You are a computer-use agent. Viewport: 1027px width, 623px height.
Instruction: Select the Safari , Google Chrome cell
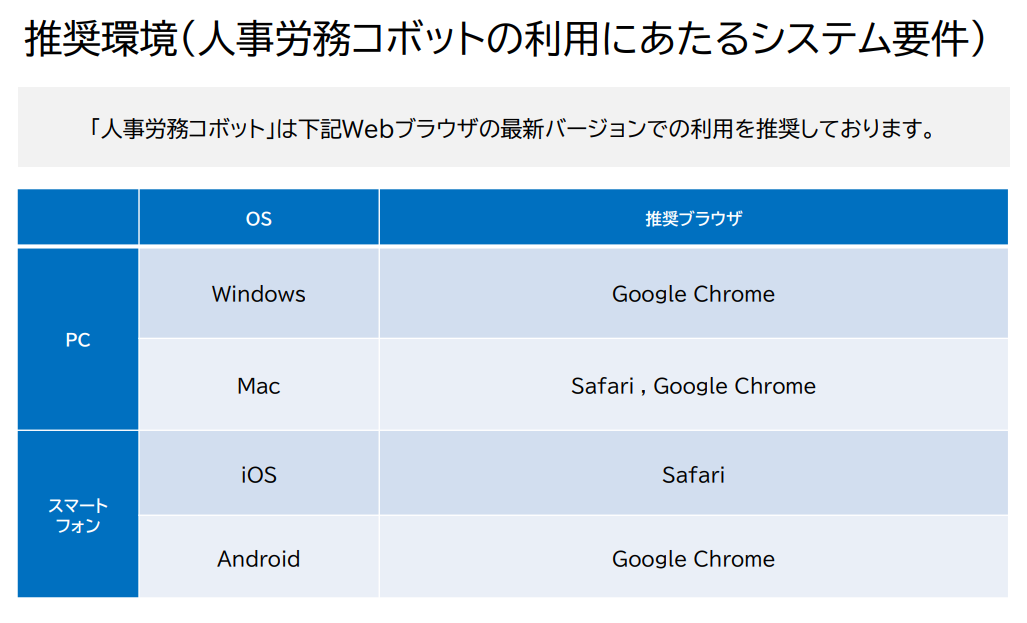(694, 385)
